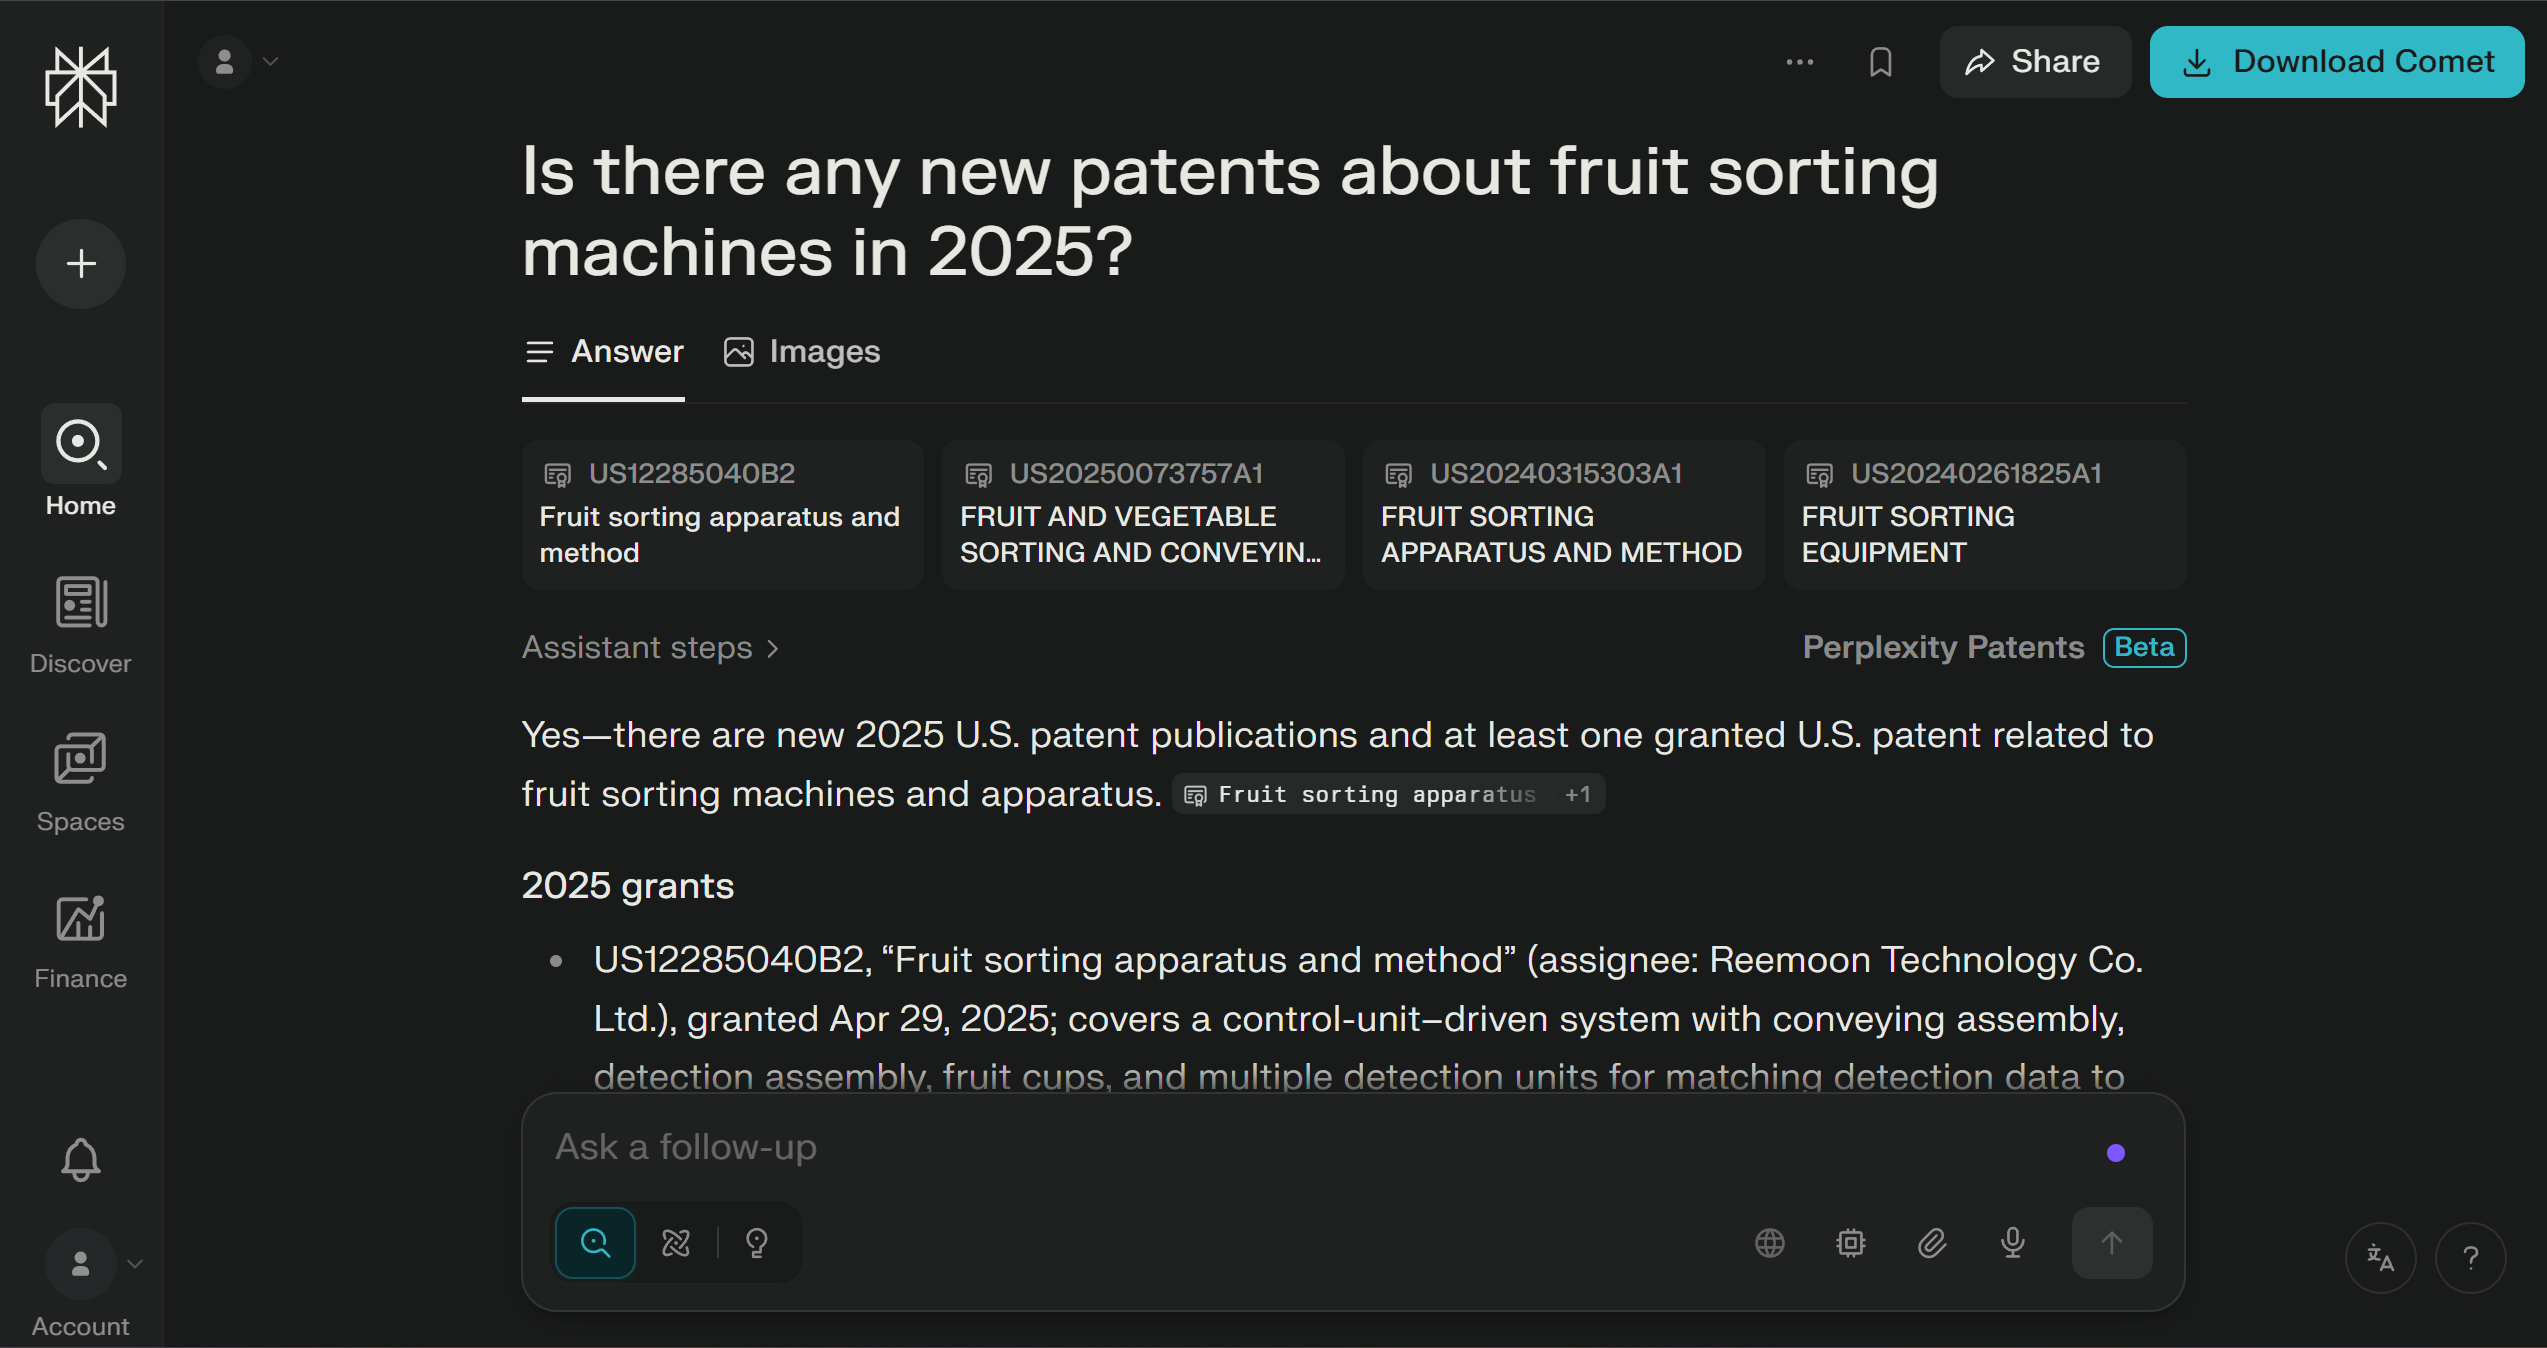The image size is (2547, 1348).
Task: Select the Labs lightbulb icon
Action: (x=757, y=1243)
